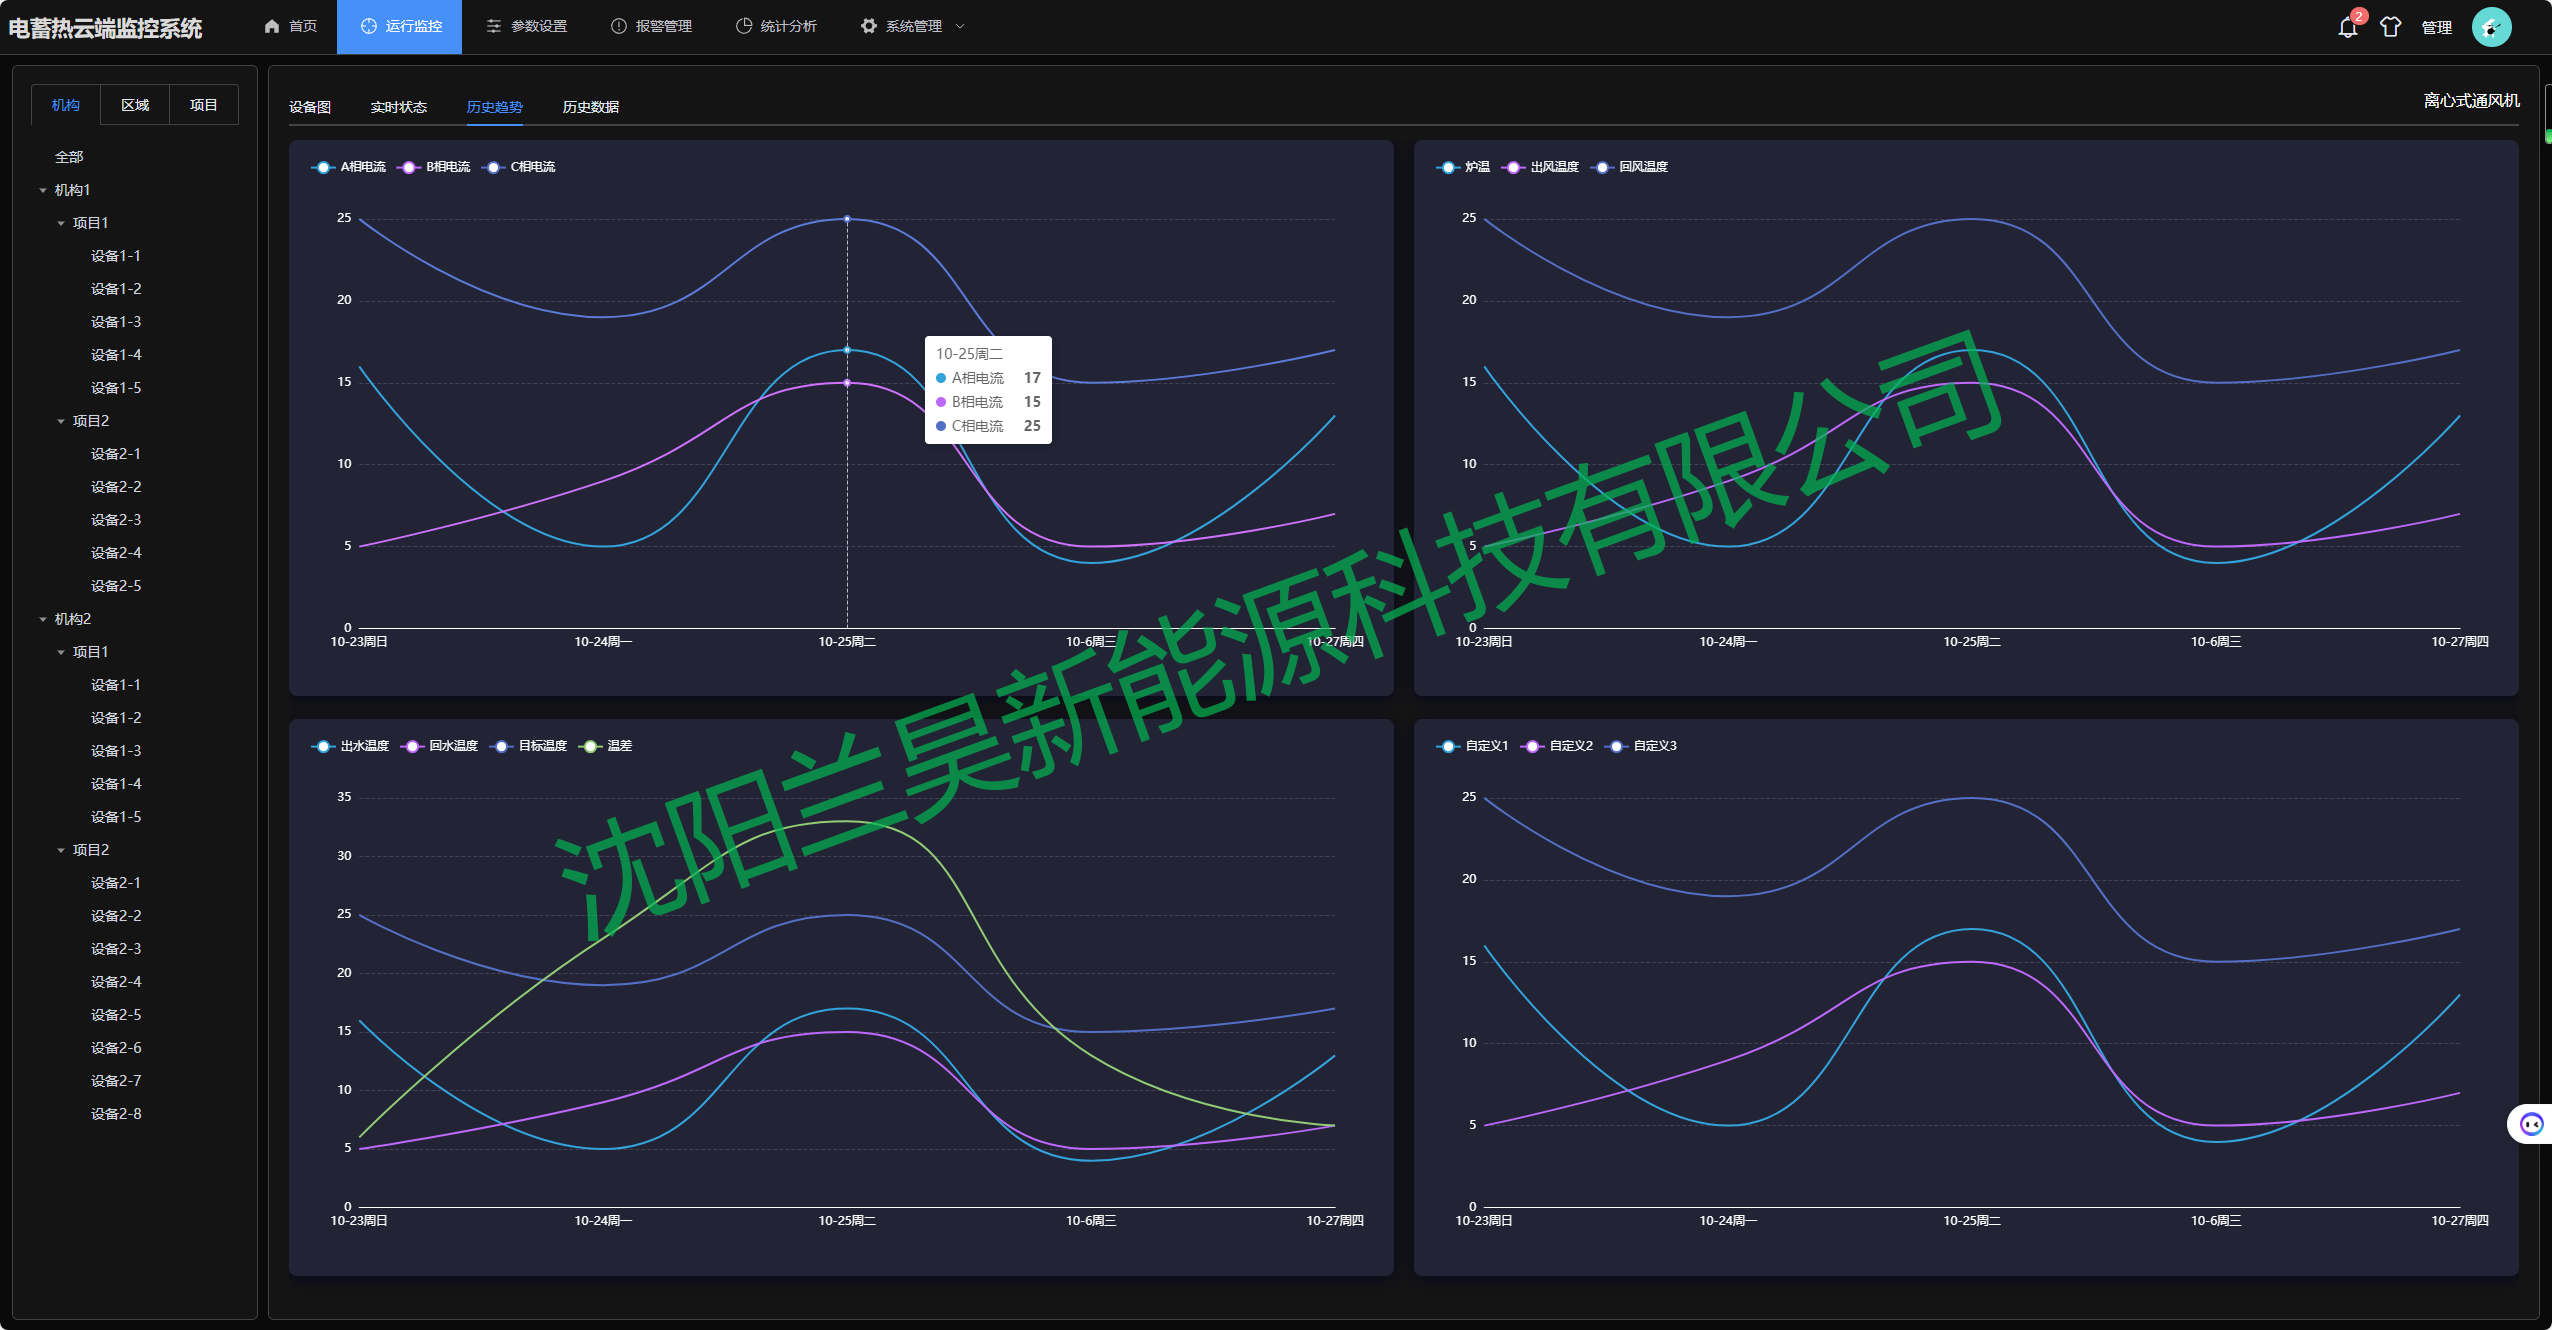Select the 区域 filter button
The width and height of the screenshot is (2552, 1330).
pos(135,105)
